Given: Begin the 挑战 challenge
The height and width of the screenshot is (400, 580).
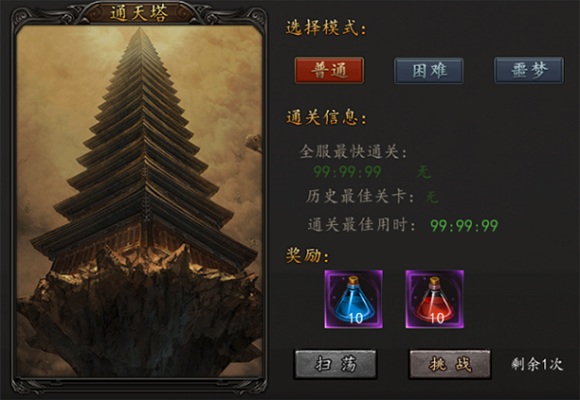Looking at the screenshot, I should click(450, 364).
